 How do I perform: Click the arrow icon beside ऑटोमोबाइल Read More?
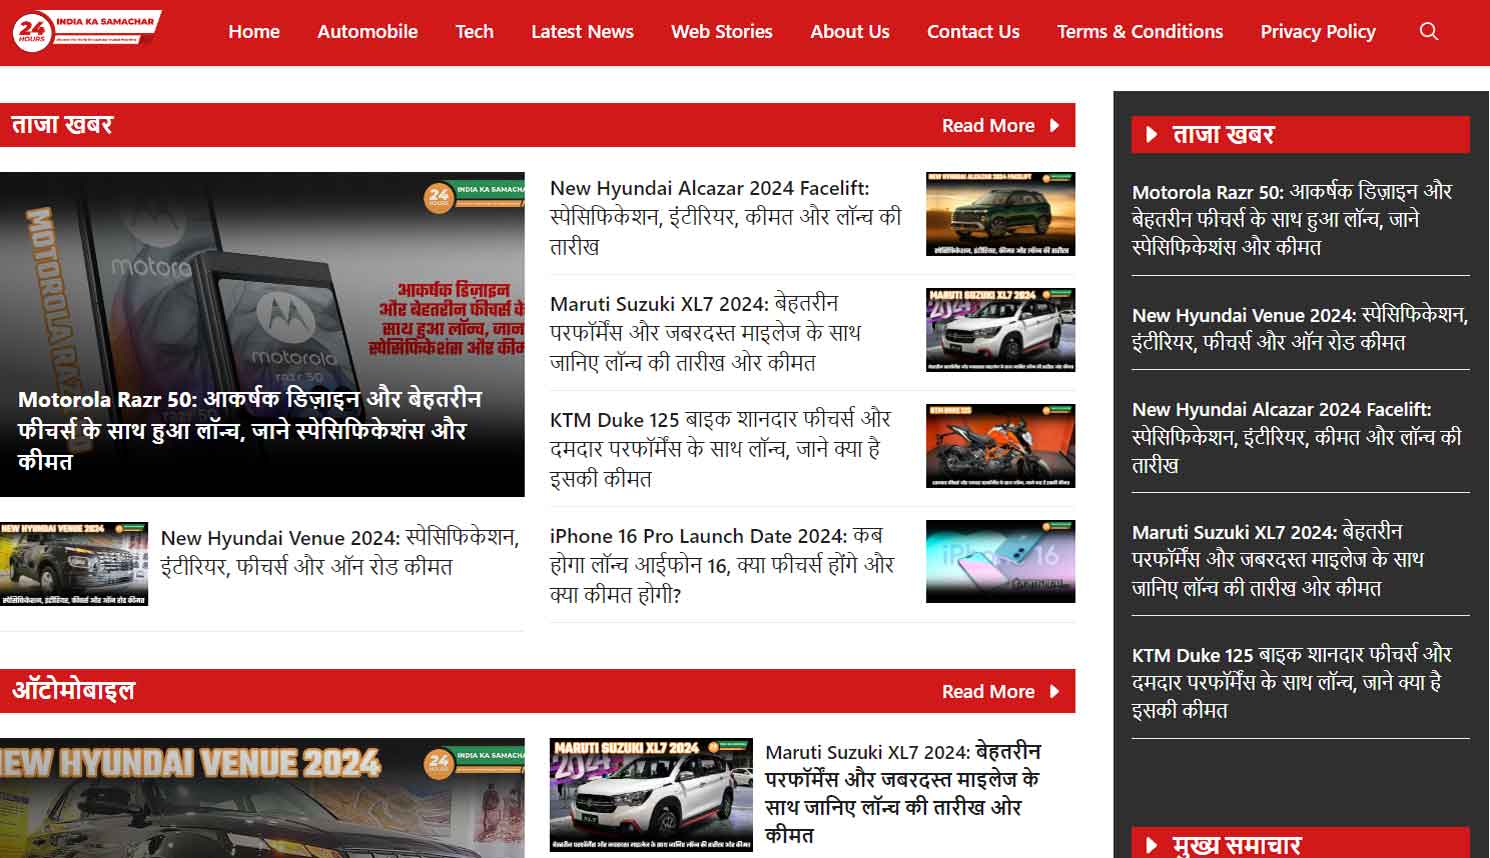[x=1054, y=692]
